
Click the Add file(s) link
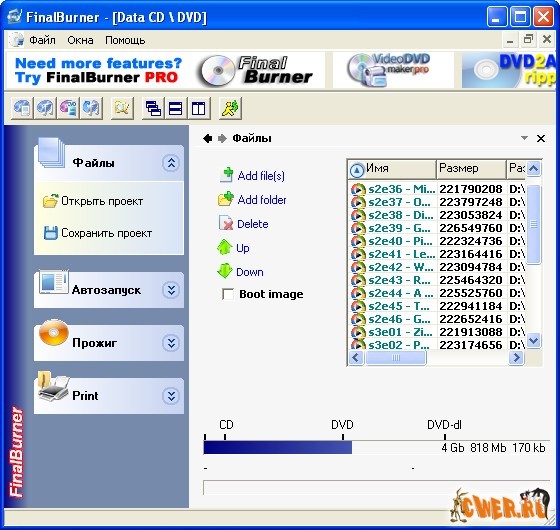[x=261, y=176]
